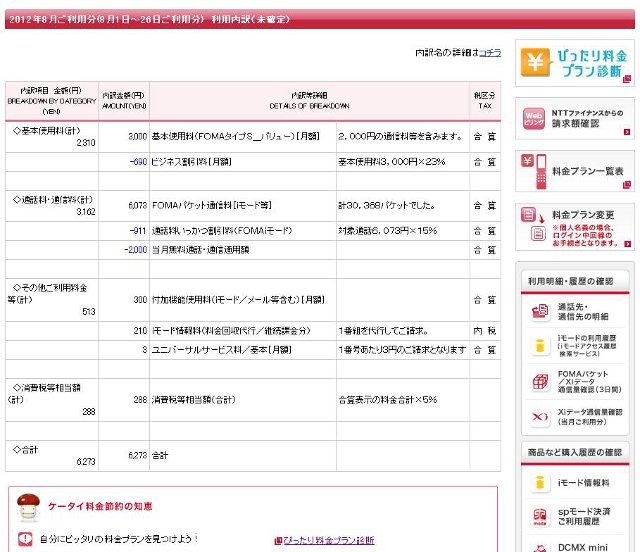Screen dimensions: 640x552
Task: Click the 内訳等詳細 DETAILS OF BREAKDOWN header
Action: coord(309,101)
